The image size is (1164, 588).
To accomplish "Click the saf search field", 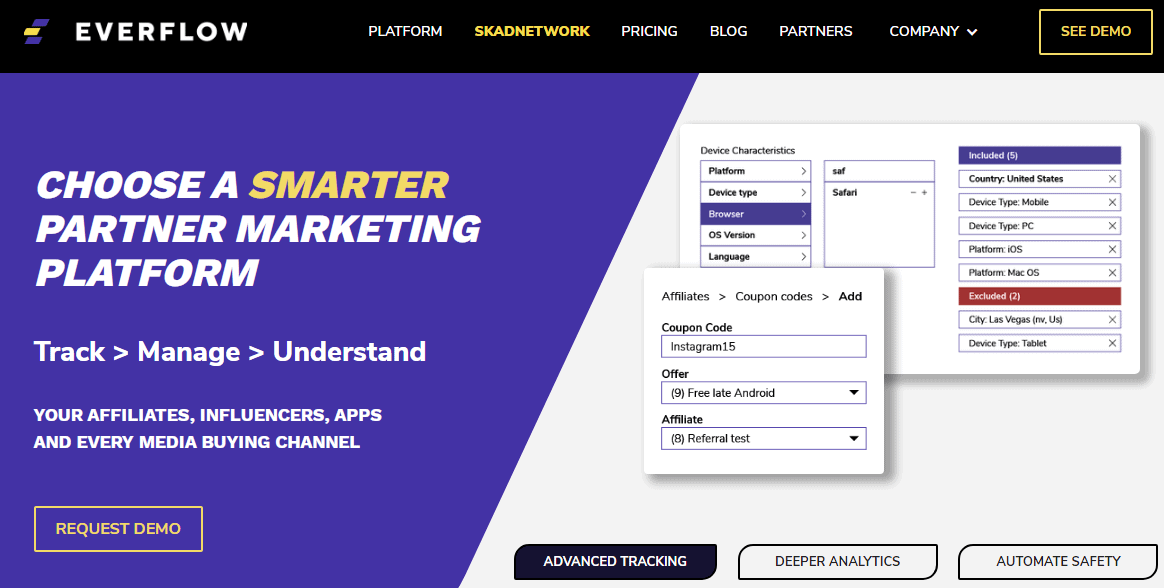I will tap(879, 171).
